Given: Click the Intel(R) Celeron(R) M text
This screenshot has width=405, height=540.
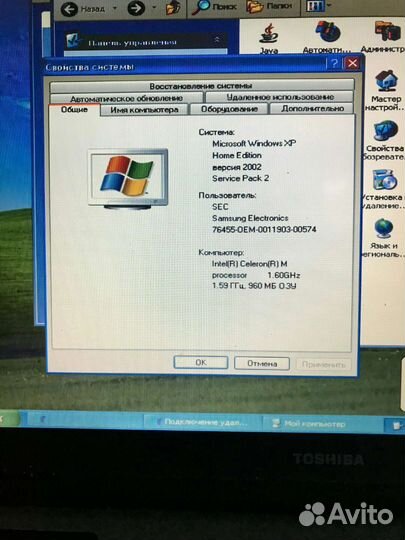Looking at the screenshot, I should (250, 264).
